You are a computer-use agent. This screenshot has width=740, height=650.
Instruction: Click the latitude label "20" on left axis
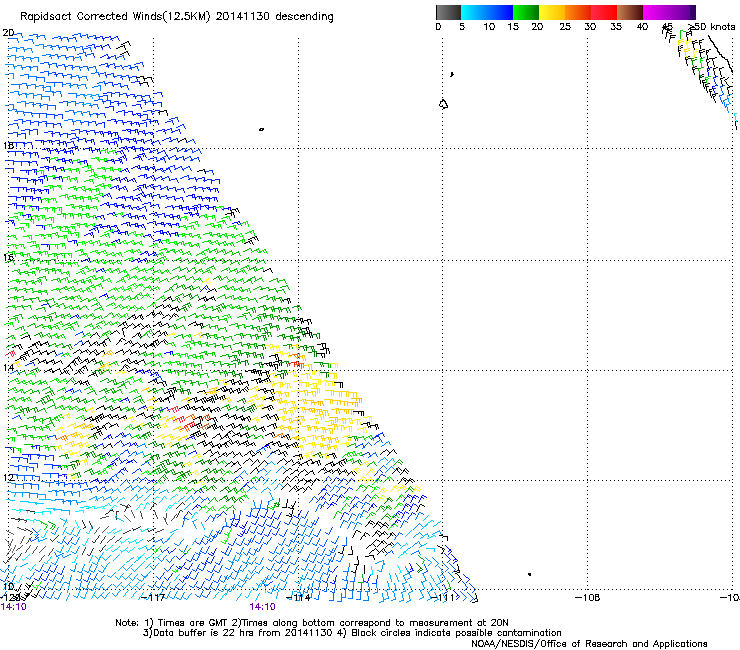[8, 33]
